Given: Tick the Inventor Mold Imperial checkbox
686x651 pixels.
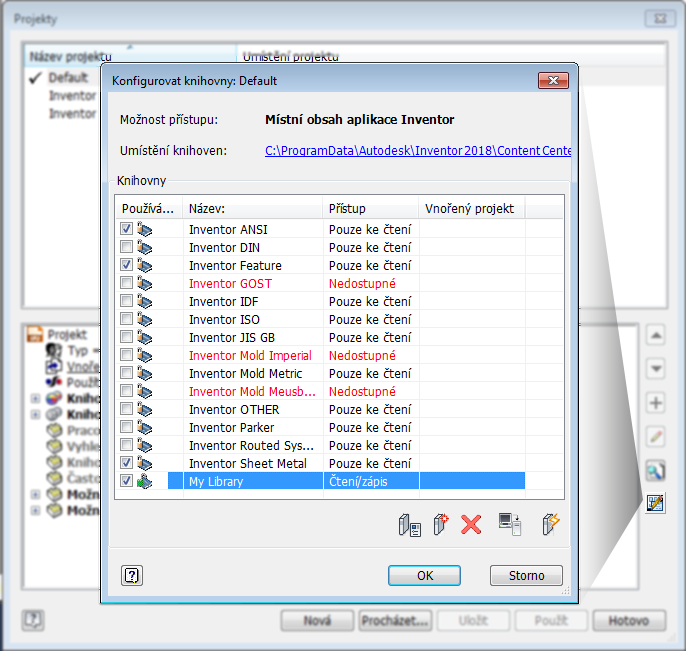Looking at the screenshot, I should click(x=126, y=354).
